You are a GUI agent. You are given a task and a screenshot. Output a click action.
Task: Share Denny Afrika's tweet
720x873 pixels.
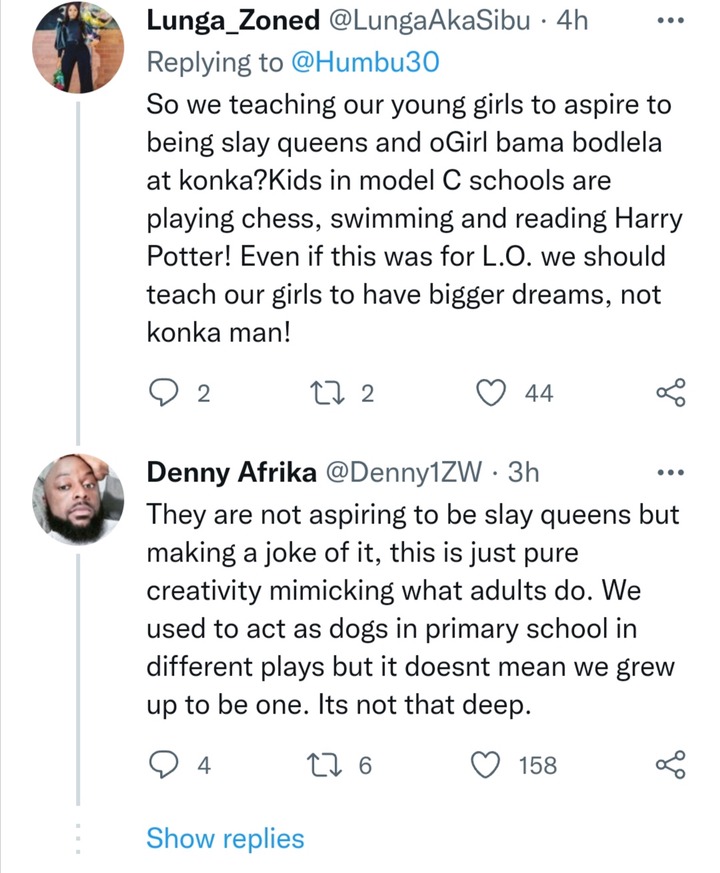tap(671, 764)
